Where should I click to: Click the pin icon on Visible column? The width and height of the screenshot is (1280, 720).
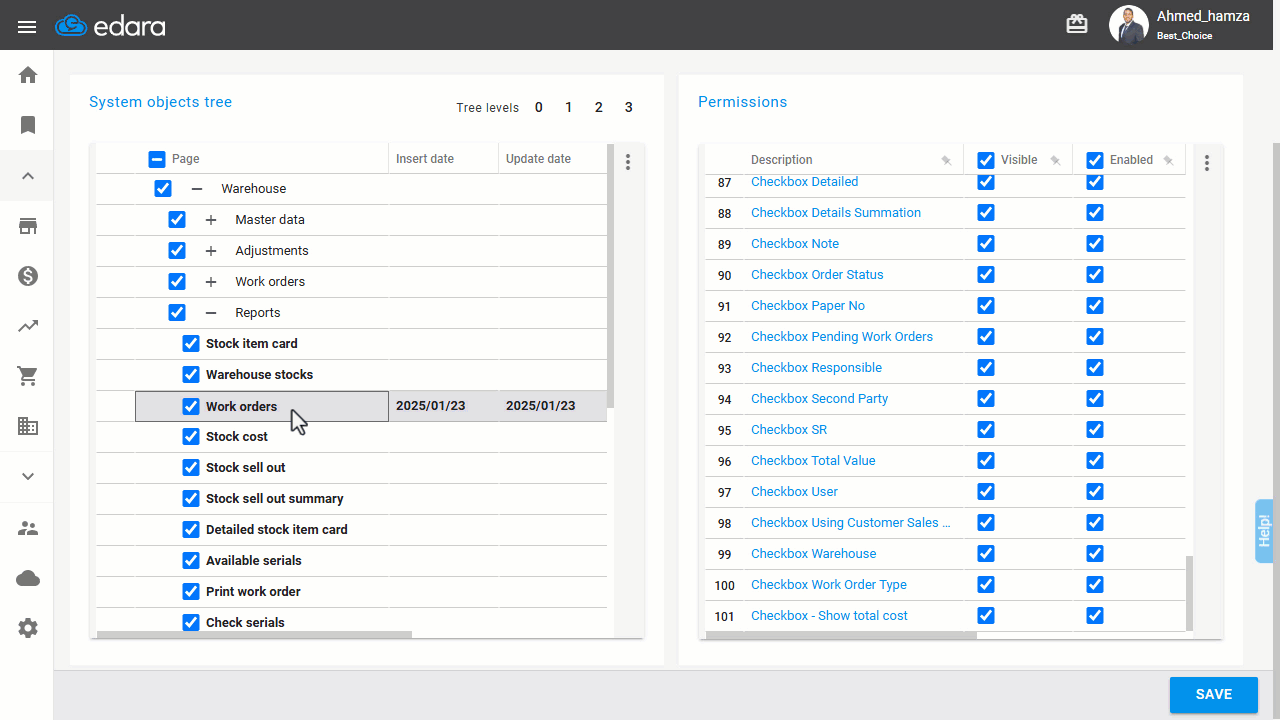click(1055, 160)
